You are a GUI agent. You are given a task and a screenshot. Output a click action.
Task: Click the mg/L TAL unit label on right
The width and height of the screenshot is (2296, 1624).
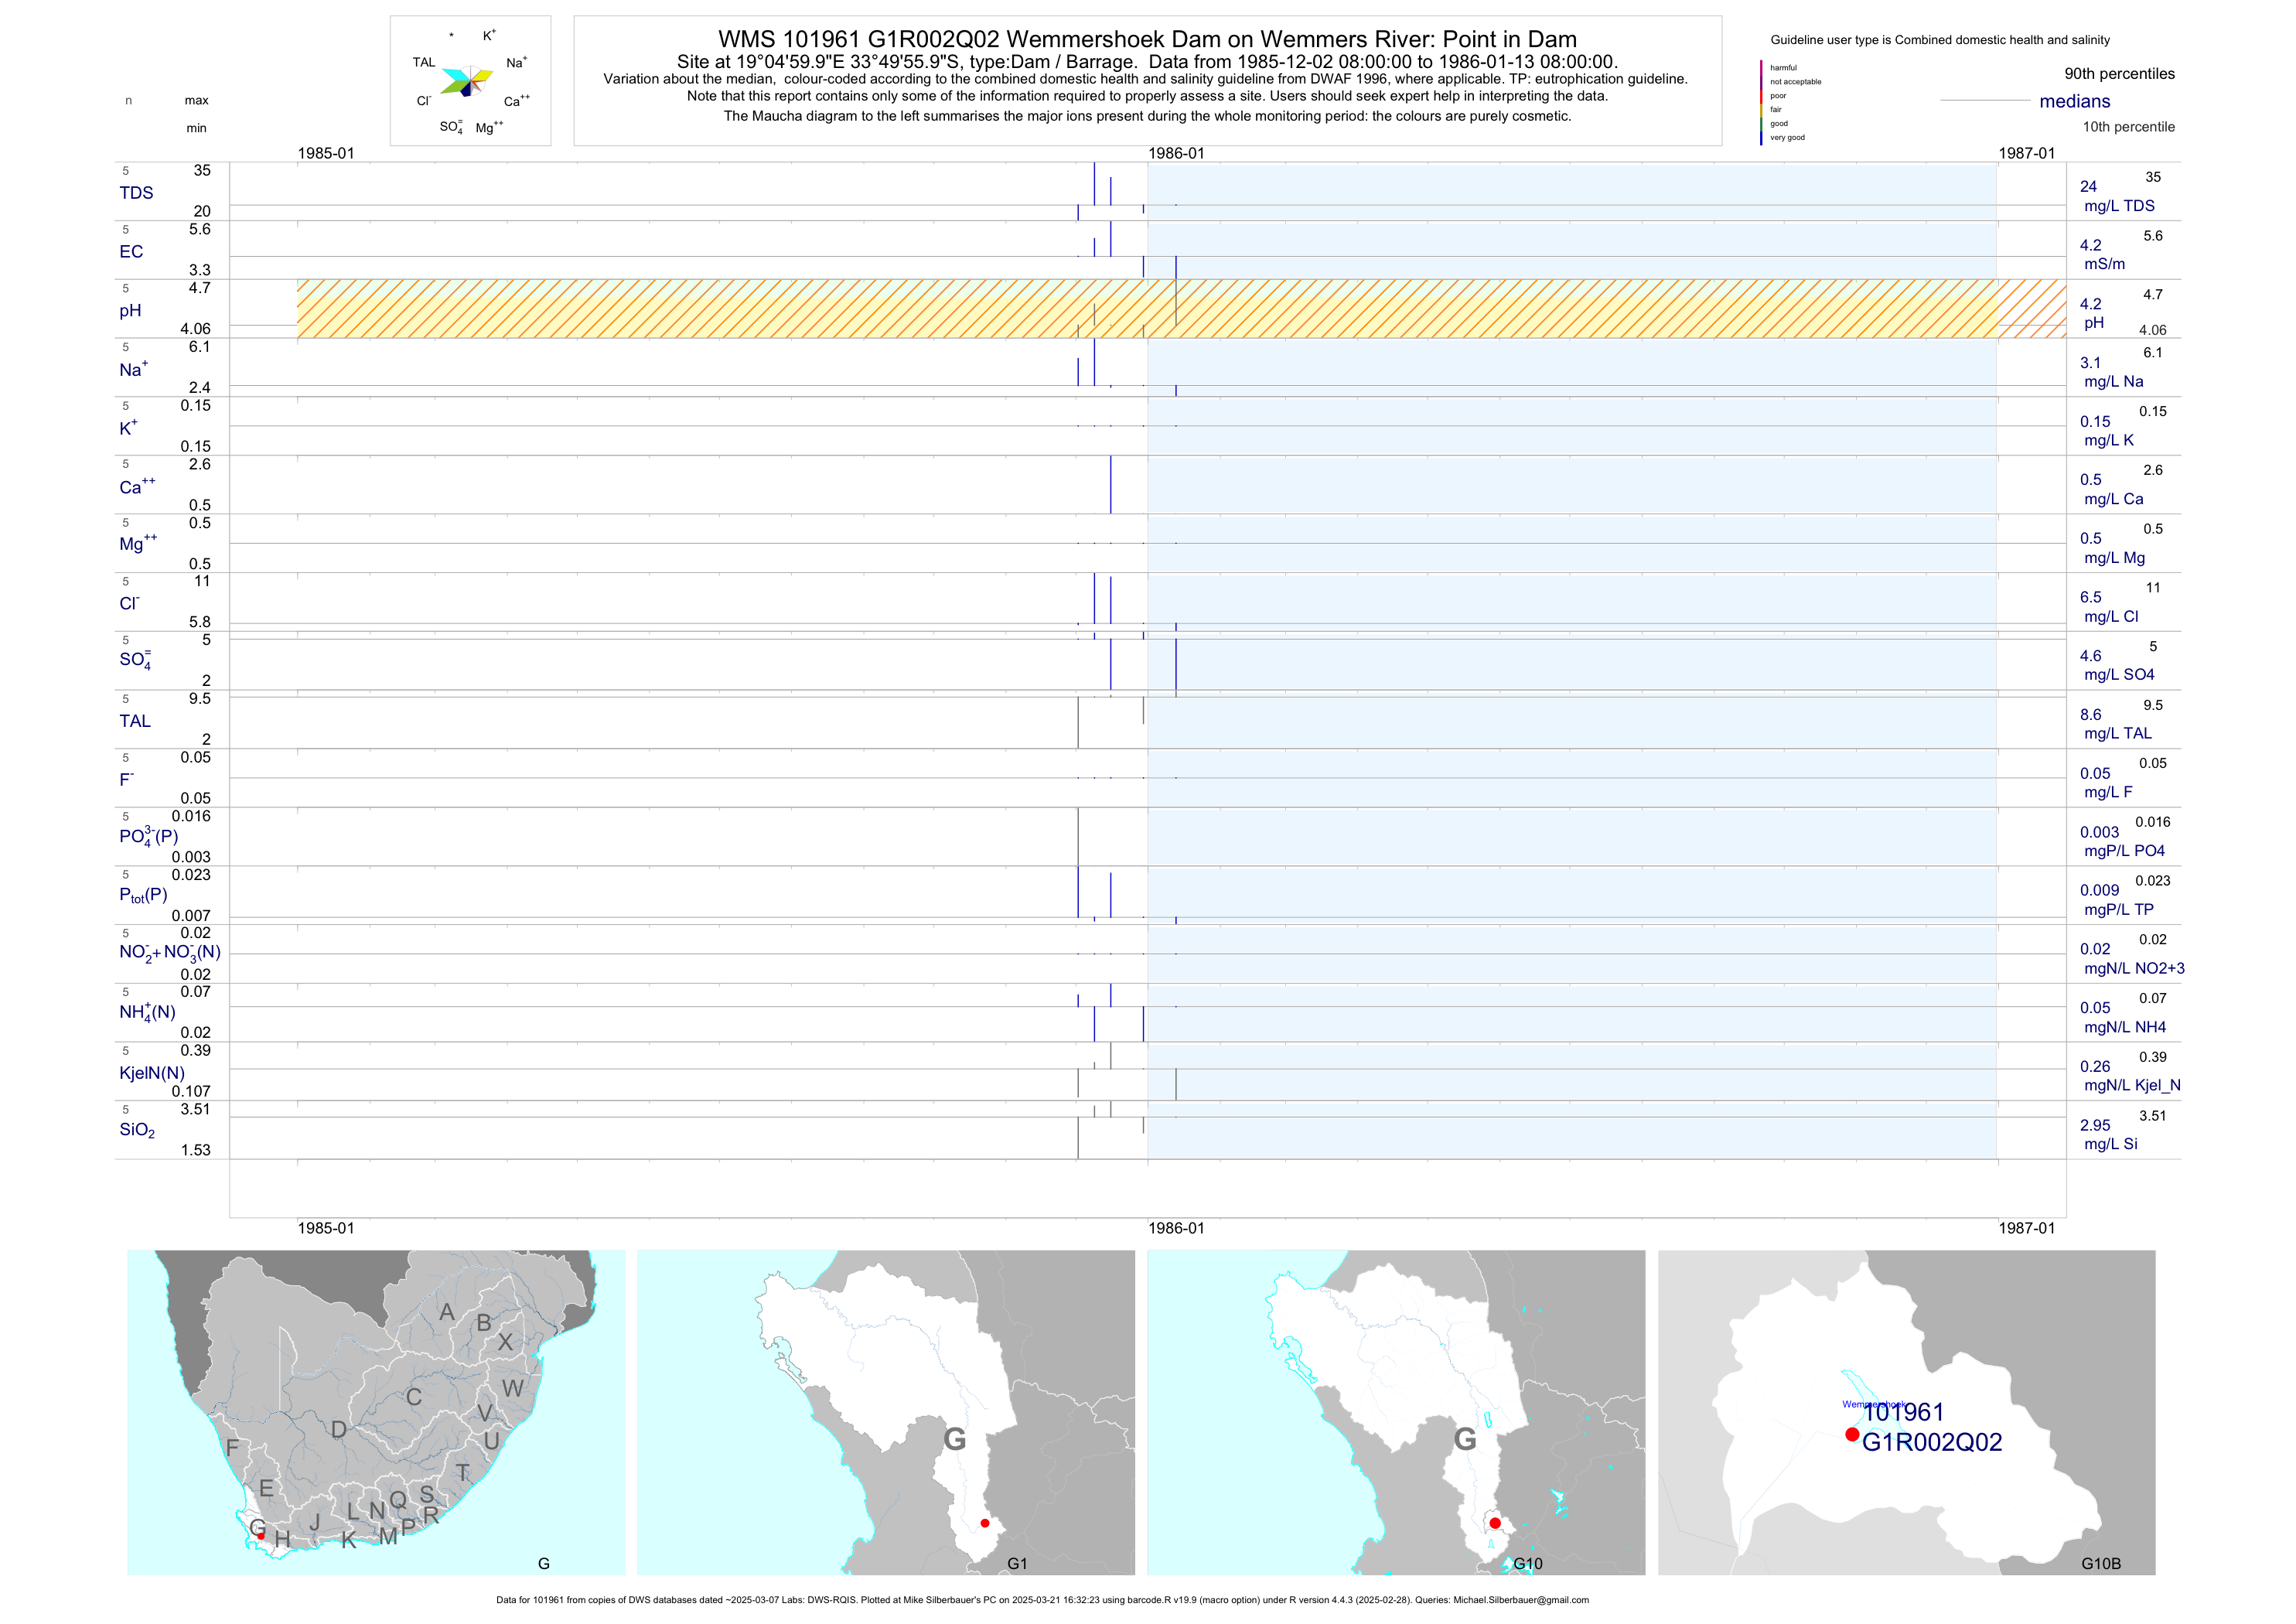click(2117, 733)
